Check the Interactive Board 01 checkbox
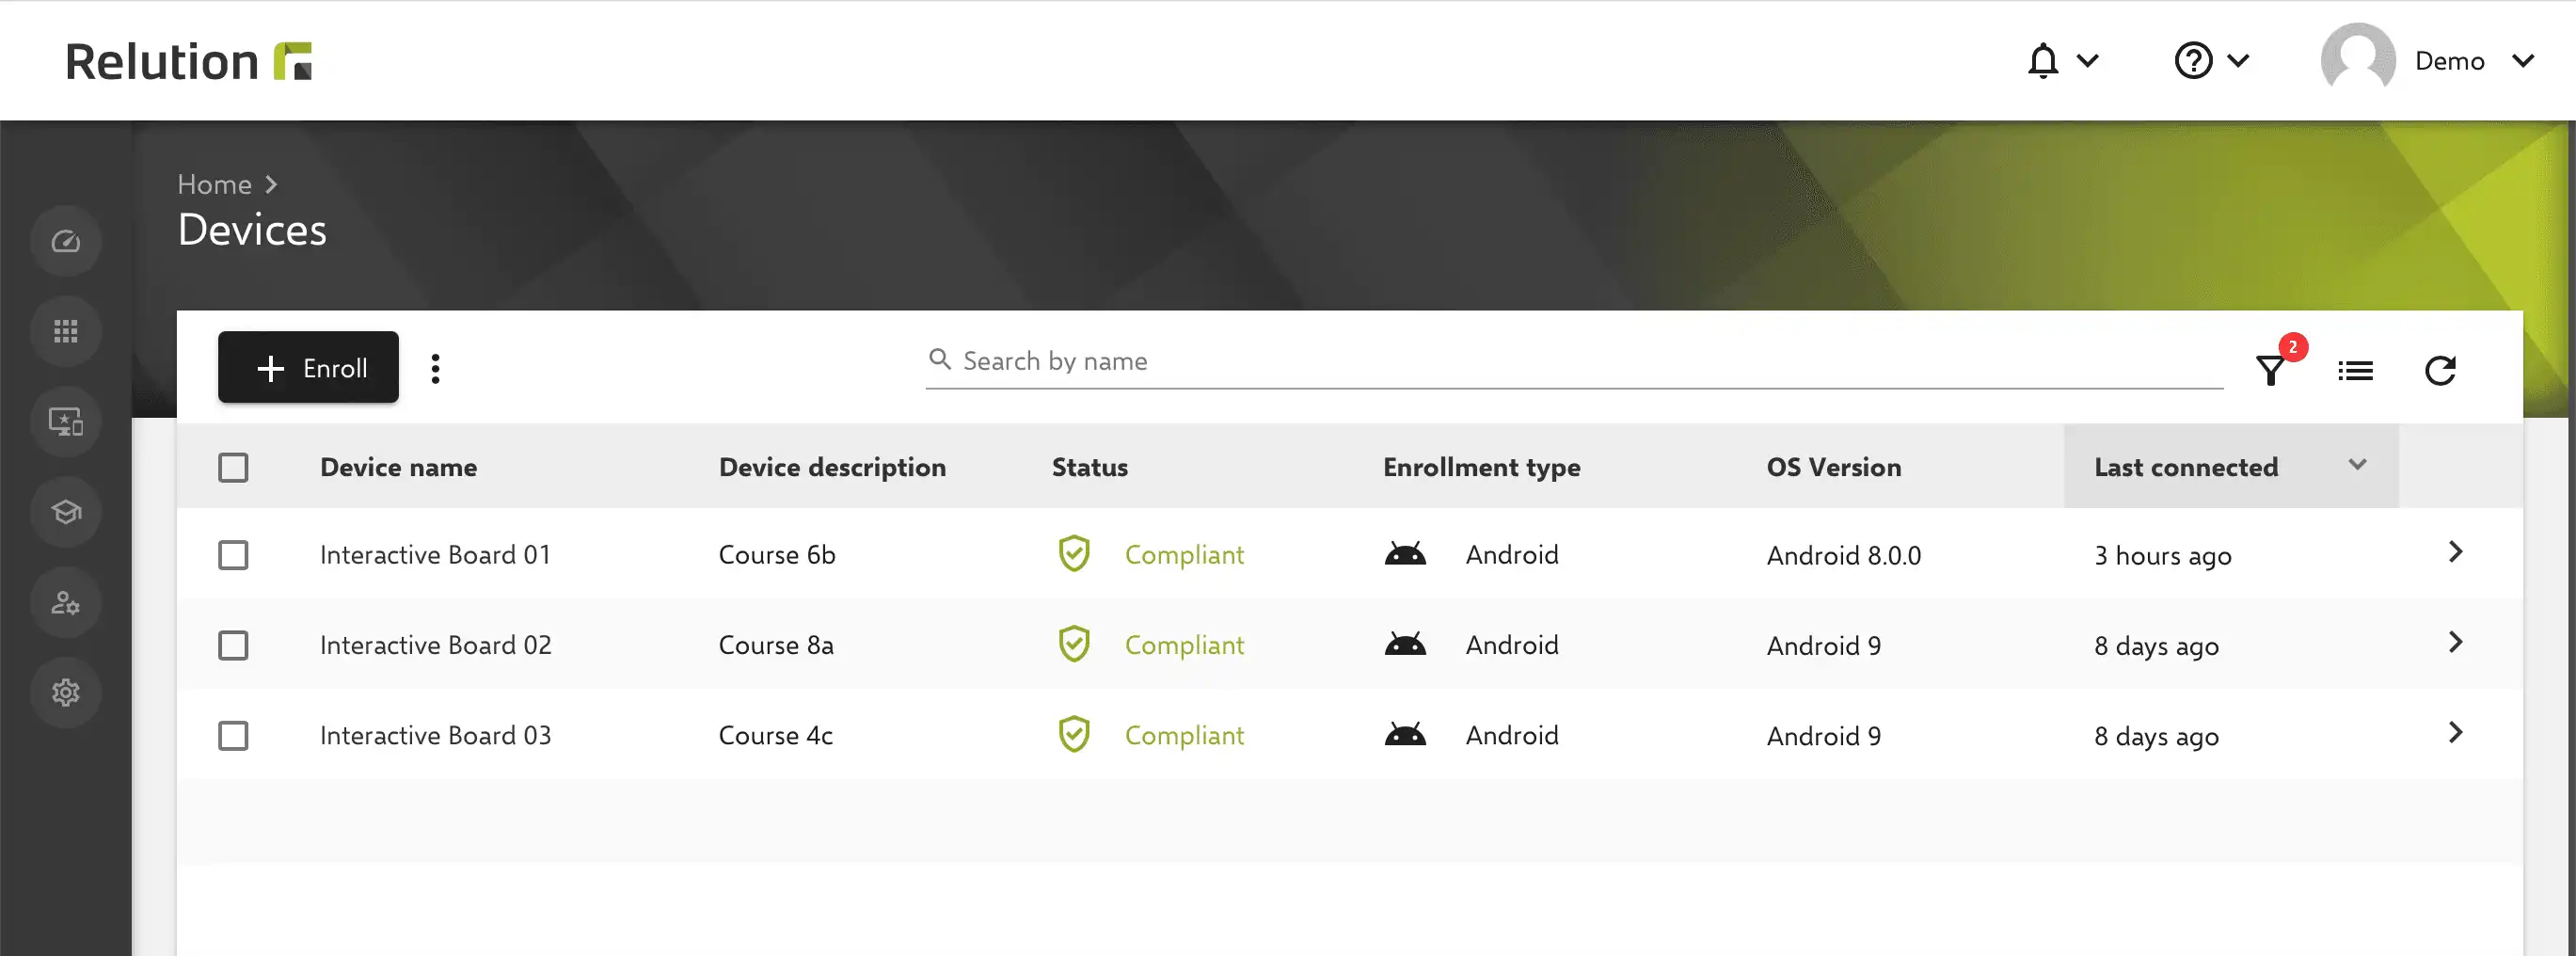The width and height of the screenshot is (2576, 956). pos(233,555)
